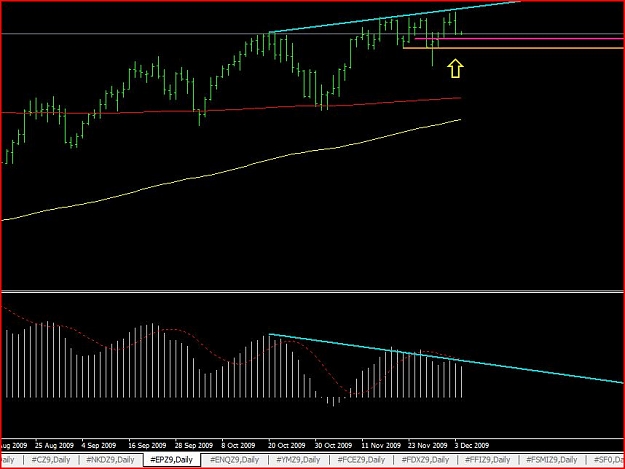Select the pale yellow long-term moving average
Screen dimensions: 625x469
pyautogui.click(x=231, y=170)
